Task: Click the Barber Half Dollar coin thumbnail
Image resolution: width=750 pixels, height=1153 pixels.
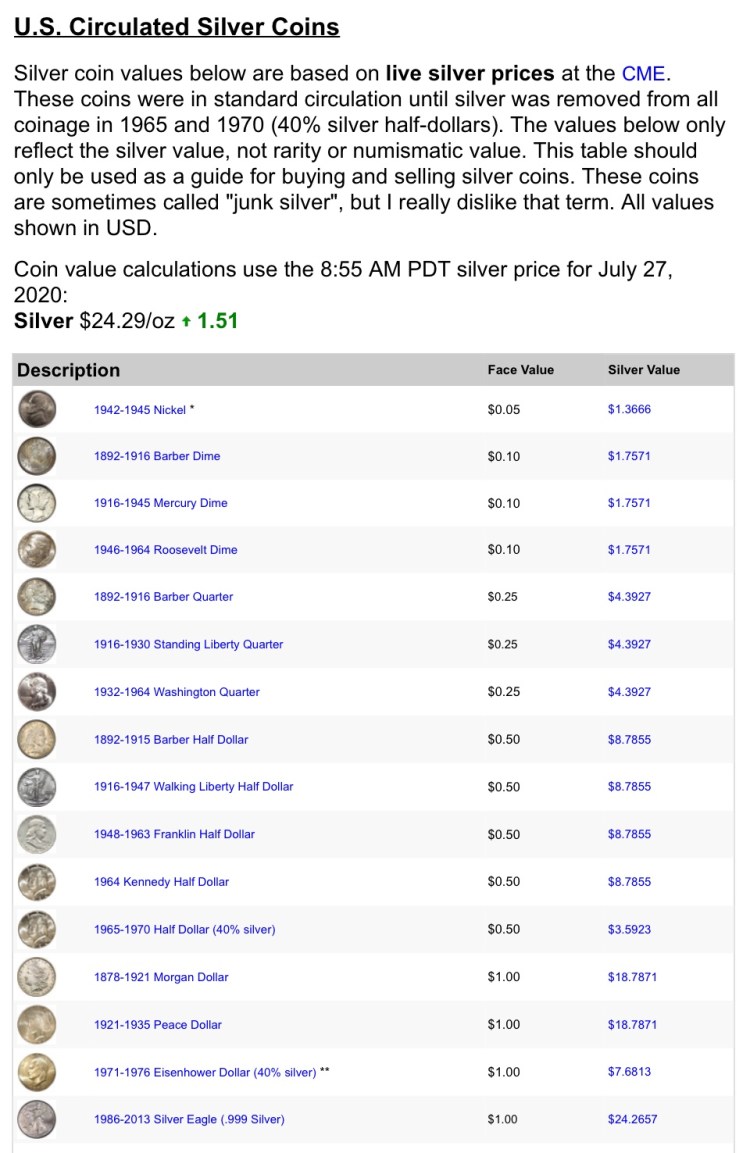Action: point(37,740)
